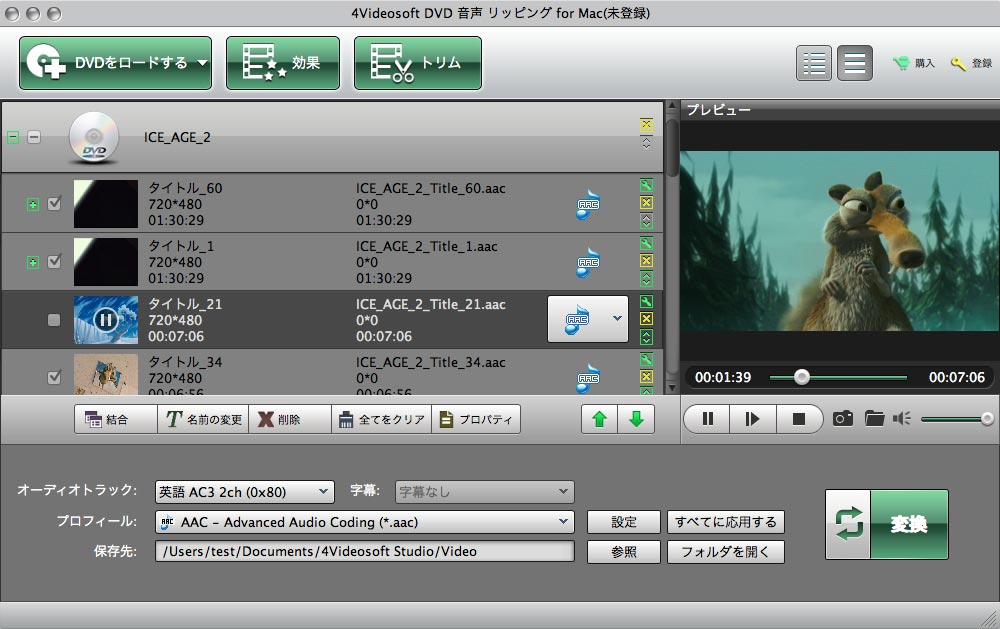The width and height of the screenshot is (1000, 629).
Task: Step to the next frame in preview
Action: 753,418
